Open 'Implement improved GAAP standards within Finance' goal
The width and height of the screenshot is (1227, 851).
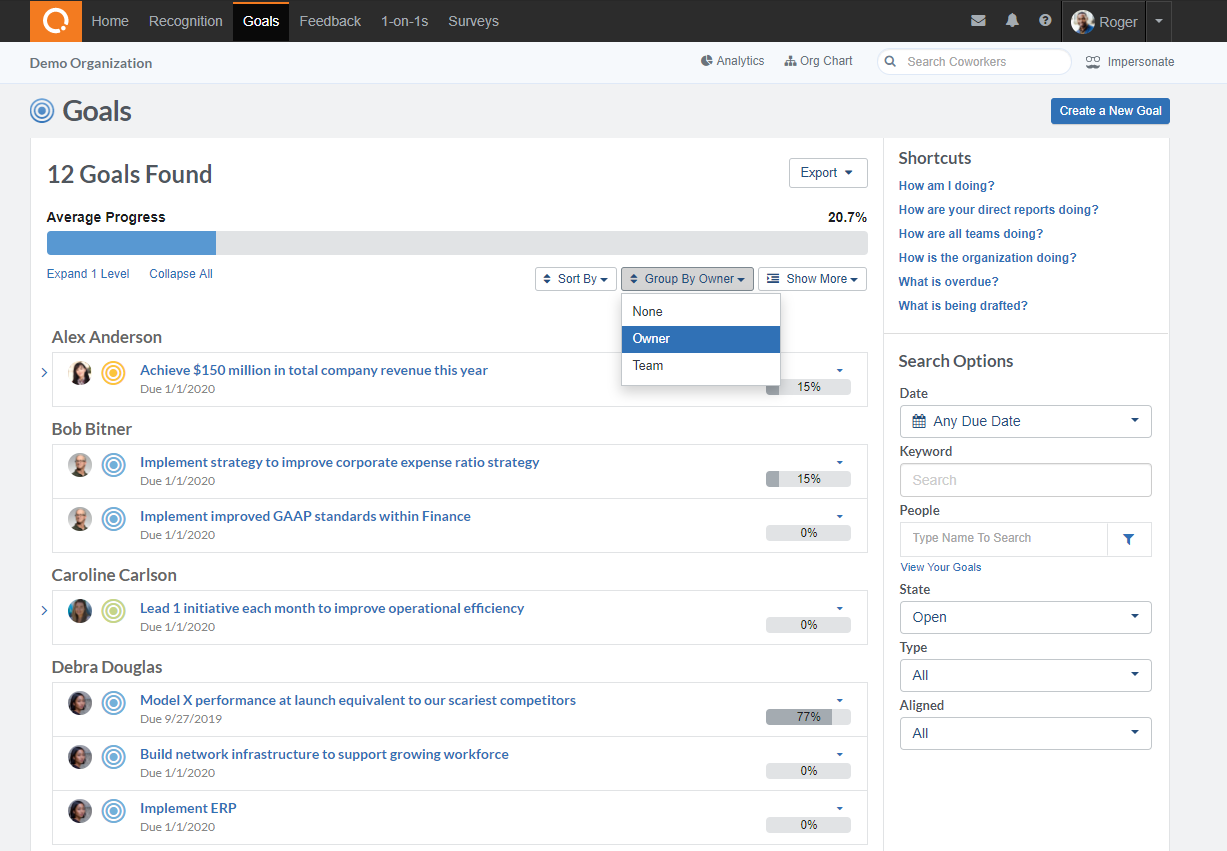305,516
